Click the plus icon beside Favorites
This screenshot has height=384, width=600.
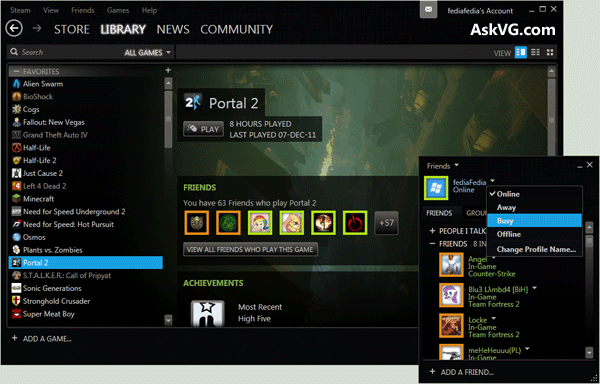click(168, 70)
